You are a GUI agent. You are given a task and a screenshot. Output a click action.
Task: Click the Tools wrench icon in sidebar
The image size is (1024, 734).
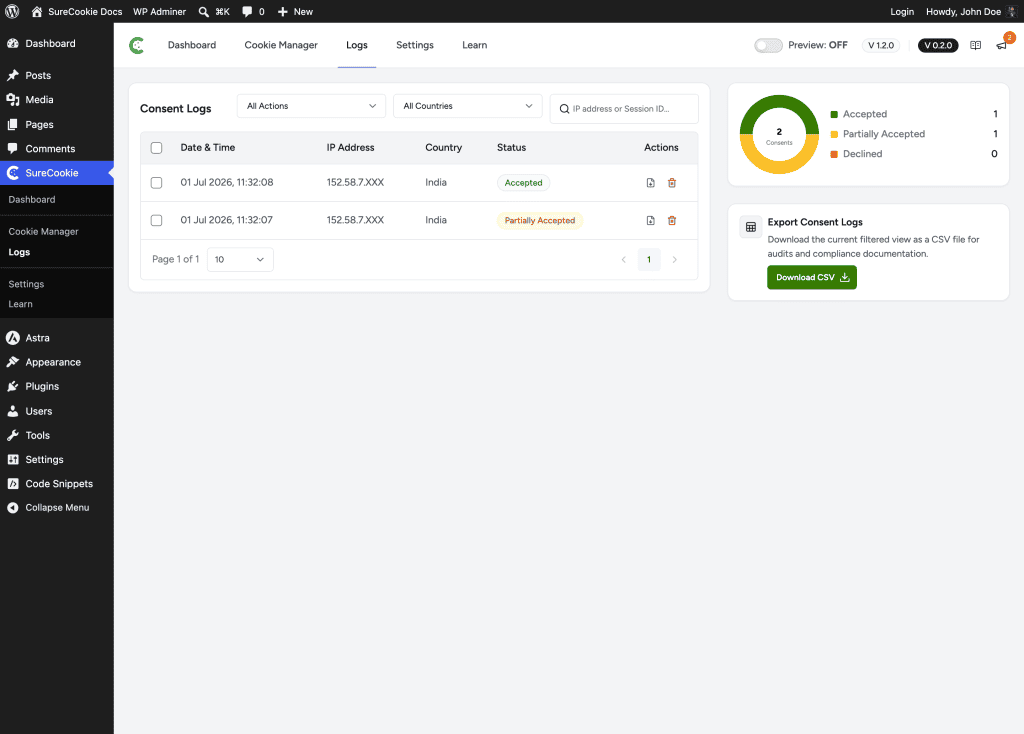coord(13,435)
